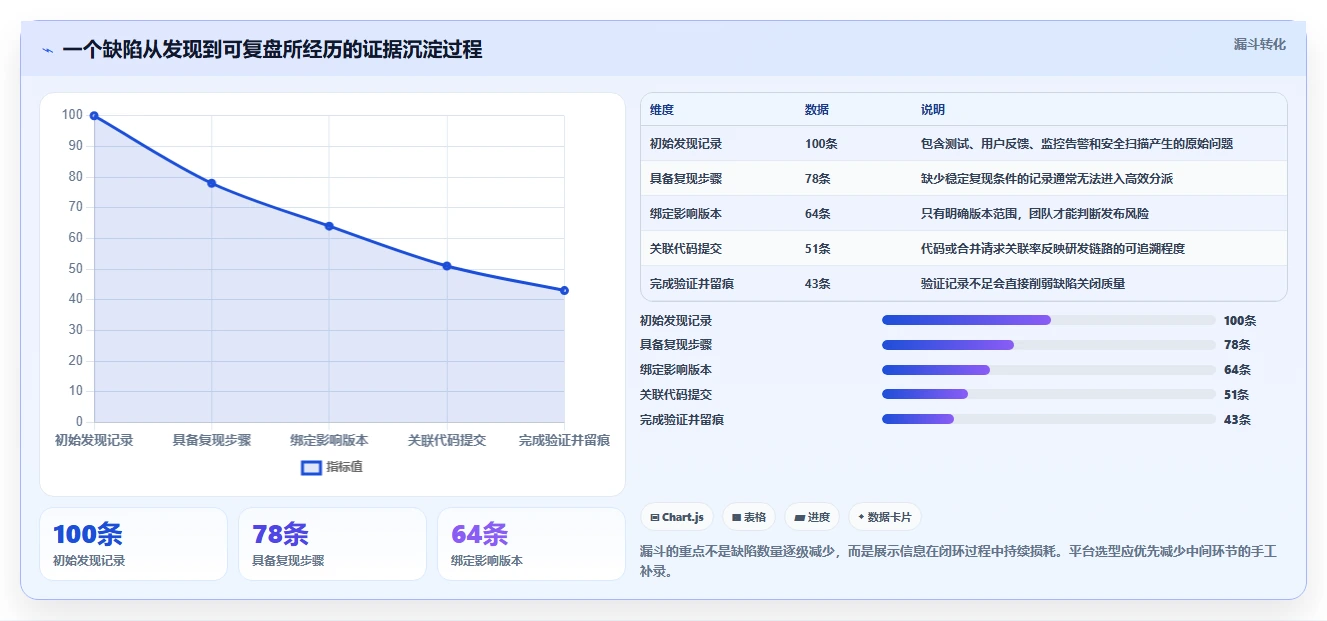Click the chart data point for 绑定影响版本
Viewport: 1327px width, 621px height.
pyautogui.click(x=329, y=226)
